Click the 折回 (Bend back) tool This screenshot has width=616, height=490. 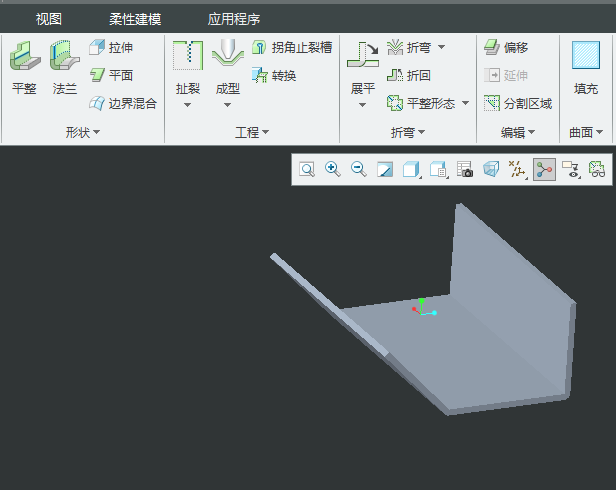pos(409,75)
